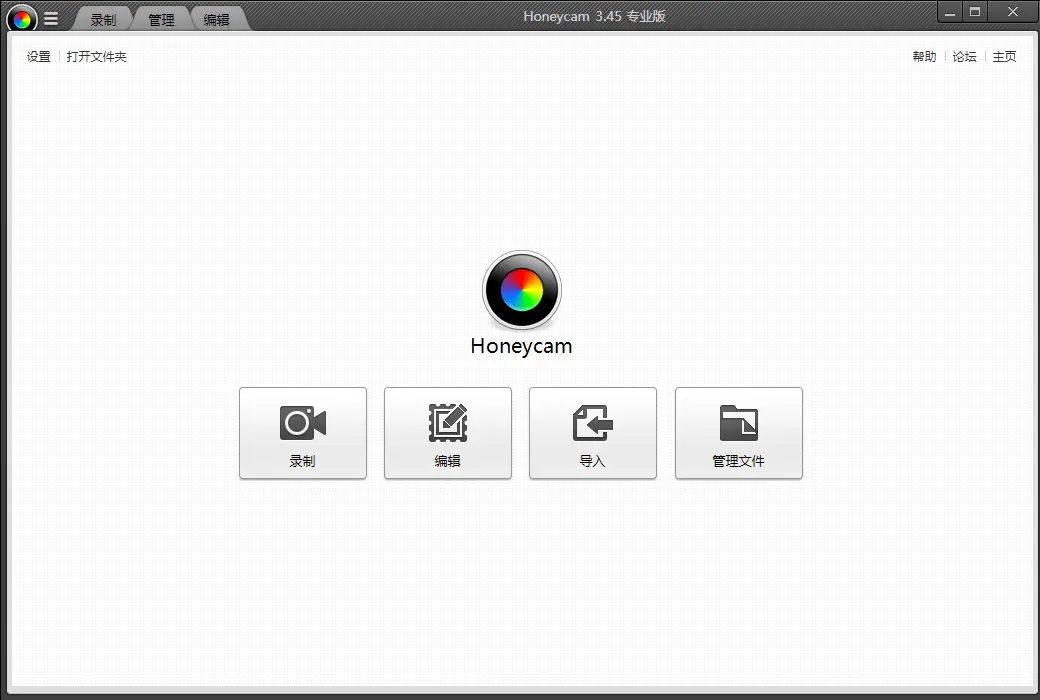Click the large 录制 camera button
Image resolution: width=1040 pixels, height=700 pixels.
point(302,433)
